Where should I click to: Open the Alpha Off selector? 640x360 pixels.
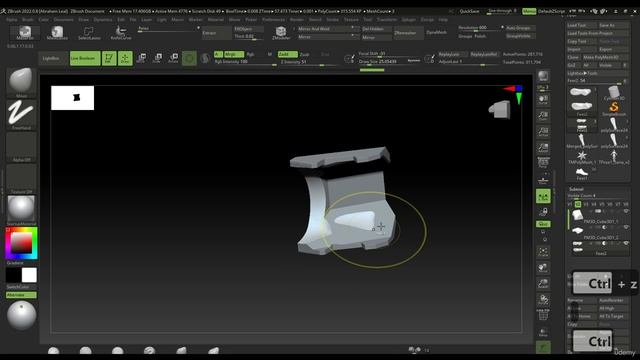[21, 147]
